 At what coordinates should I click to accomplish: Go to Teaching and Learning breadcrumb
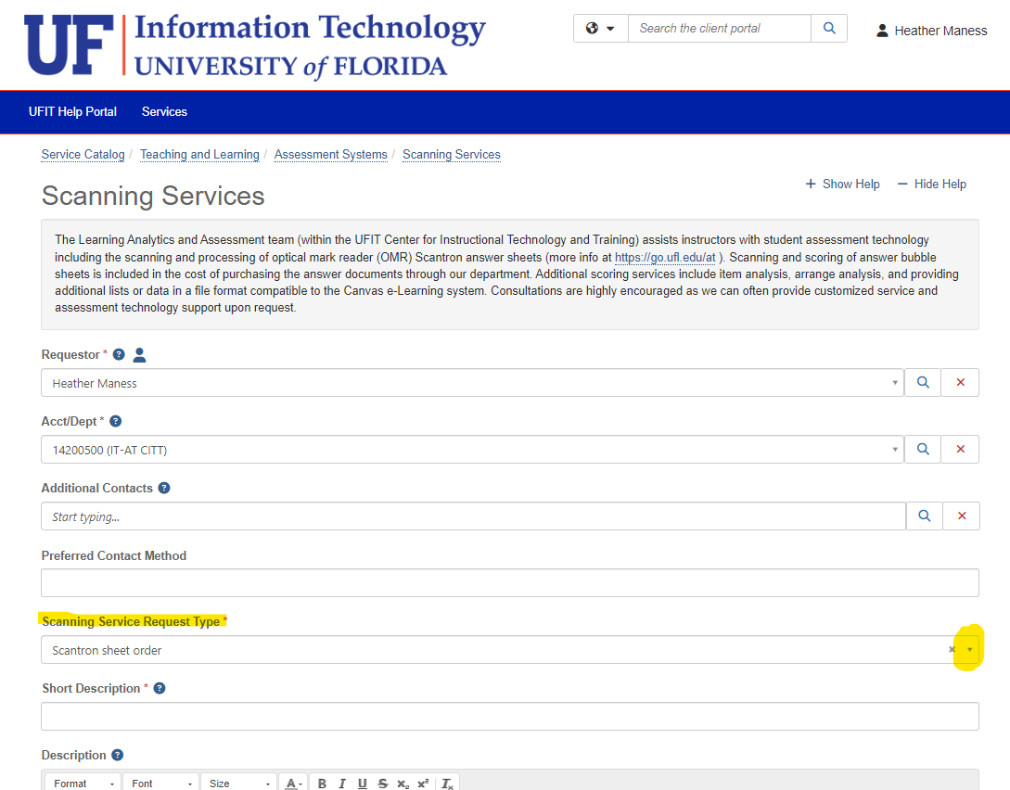[200, 155]
